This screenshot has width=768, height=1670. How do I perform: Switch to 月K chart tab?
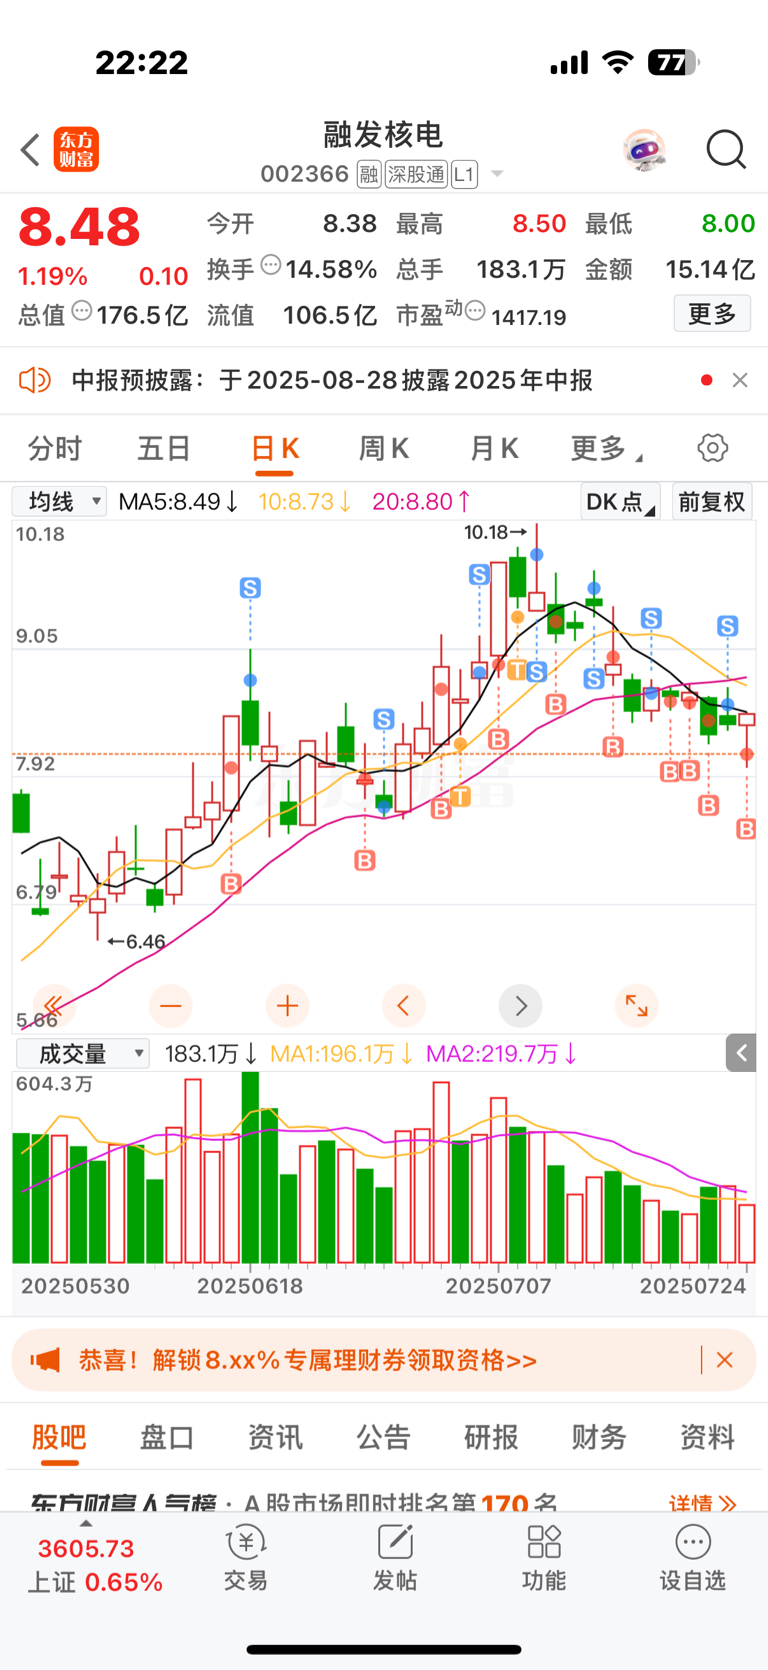pos(494,448)
